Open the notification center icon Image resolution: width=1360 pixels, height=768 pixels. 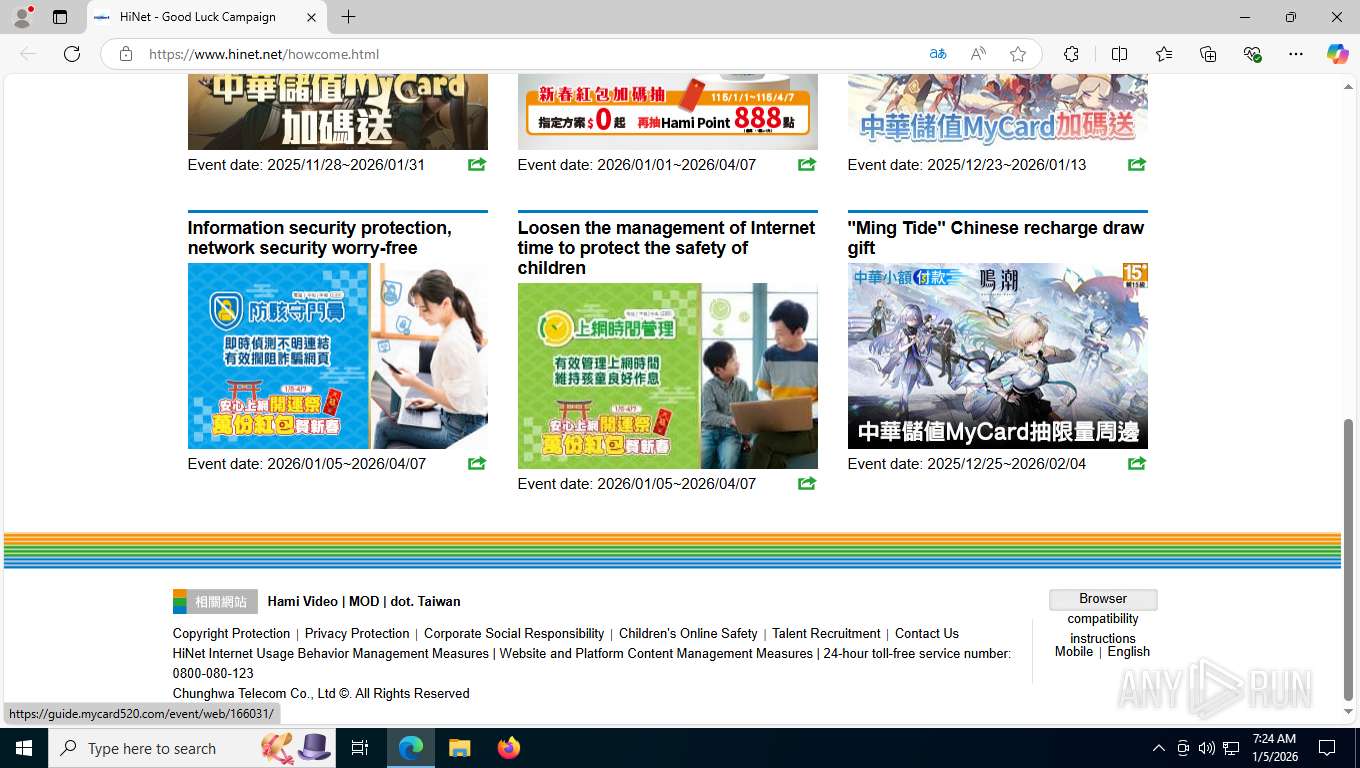click(1327, 748)
